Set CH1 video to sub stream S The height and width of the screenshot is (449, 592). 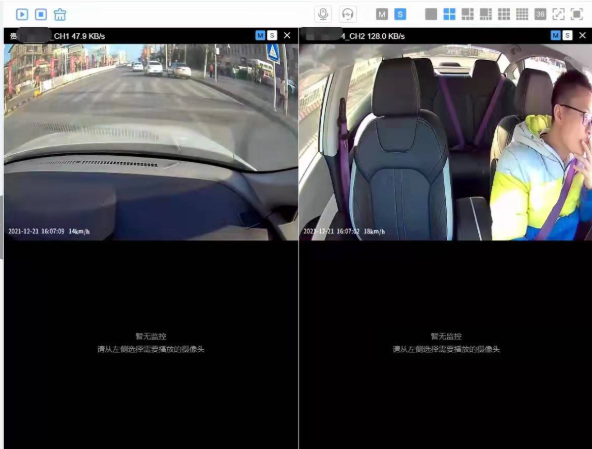tap(272, 35)
